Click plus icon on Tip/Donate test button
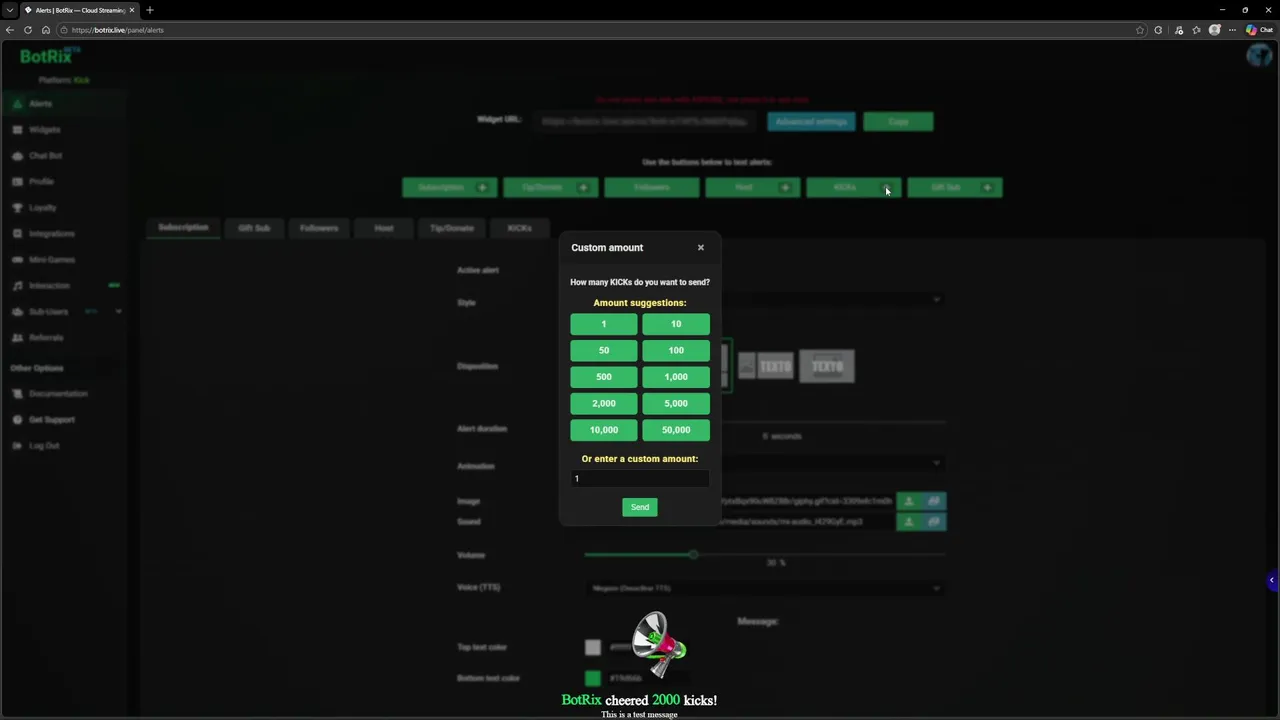Viewport: 1280px width, 720px height. point(583,188)
